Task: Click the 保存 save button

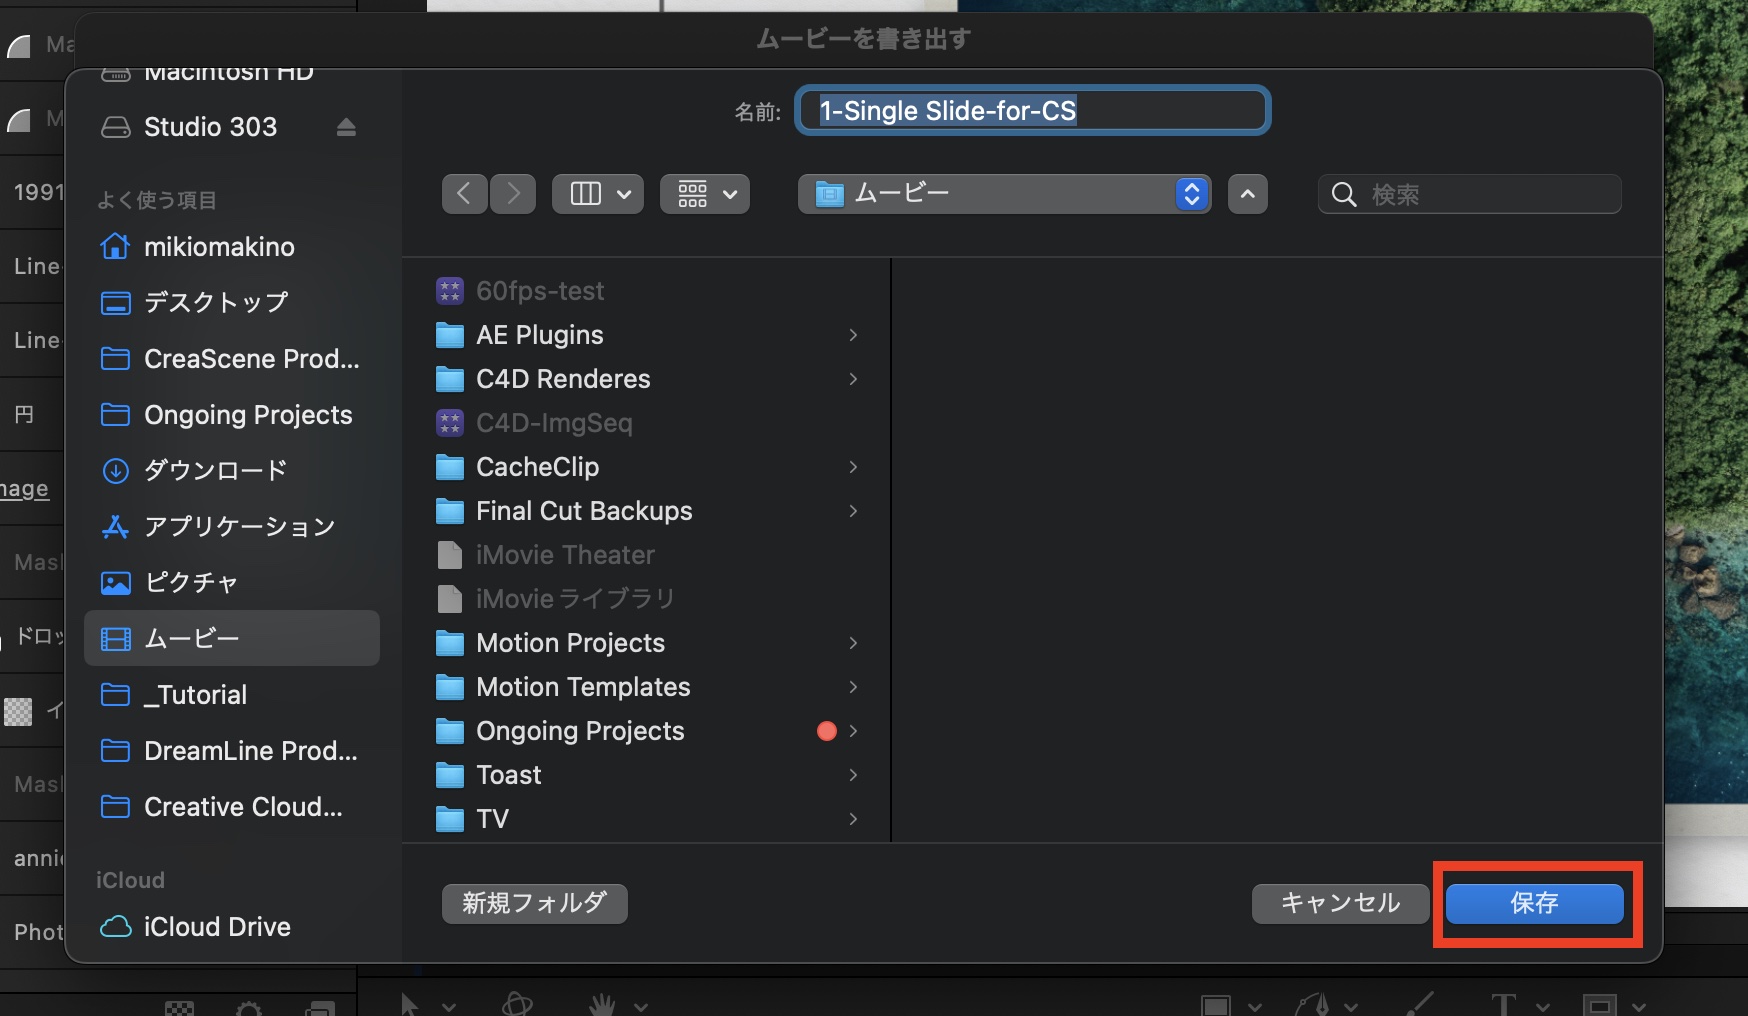Action: click(x=1534, y=903)
